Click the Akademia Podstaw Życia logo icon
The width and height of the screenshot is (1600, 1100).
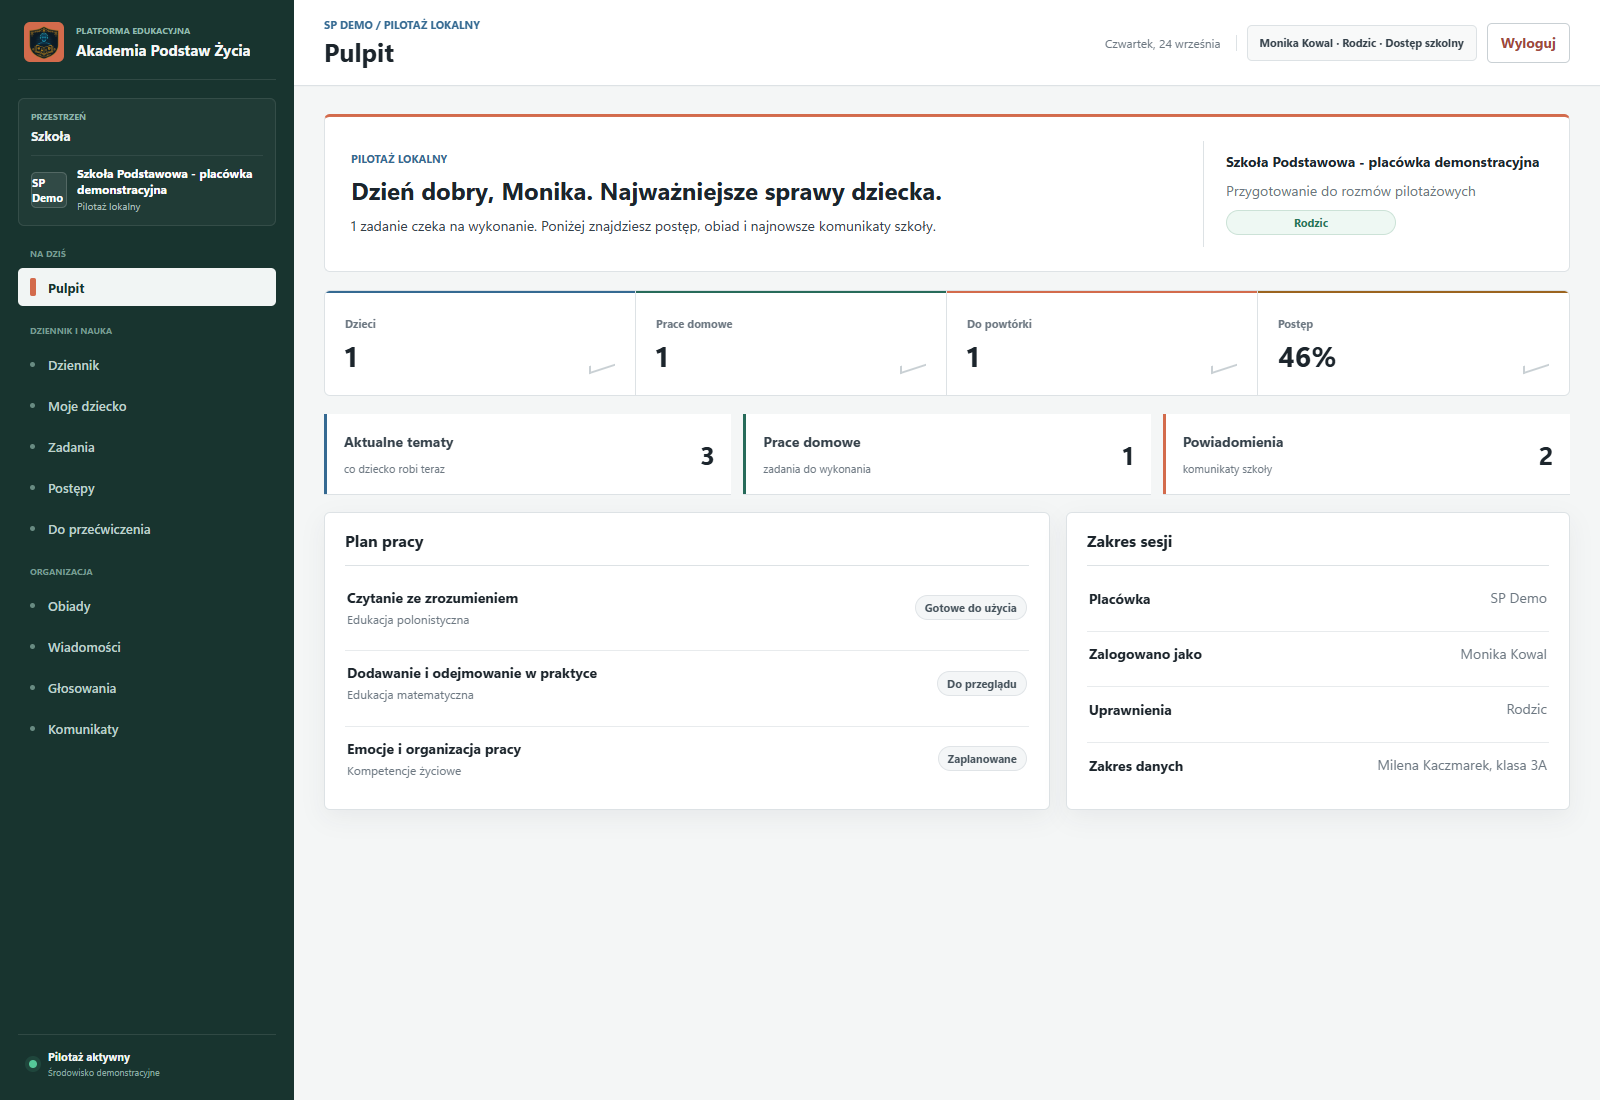point(44,42)
